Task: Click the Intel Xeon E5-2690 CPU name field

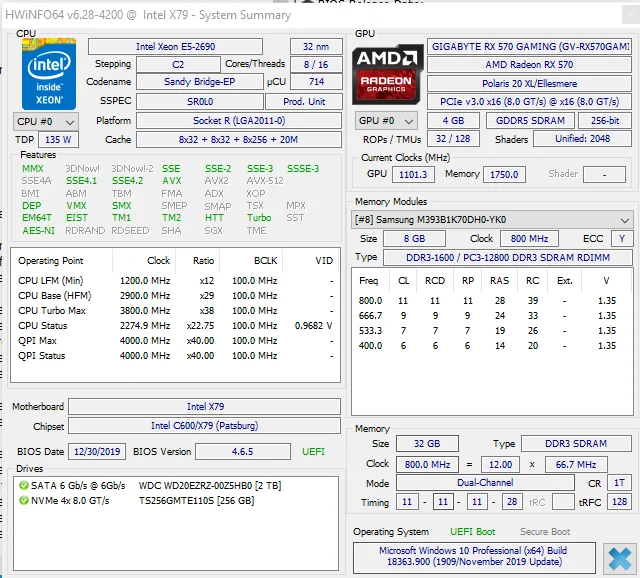Action: 175,47
